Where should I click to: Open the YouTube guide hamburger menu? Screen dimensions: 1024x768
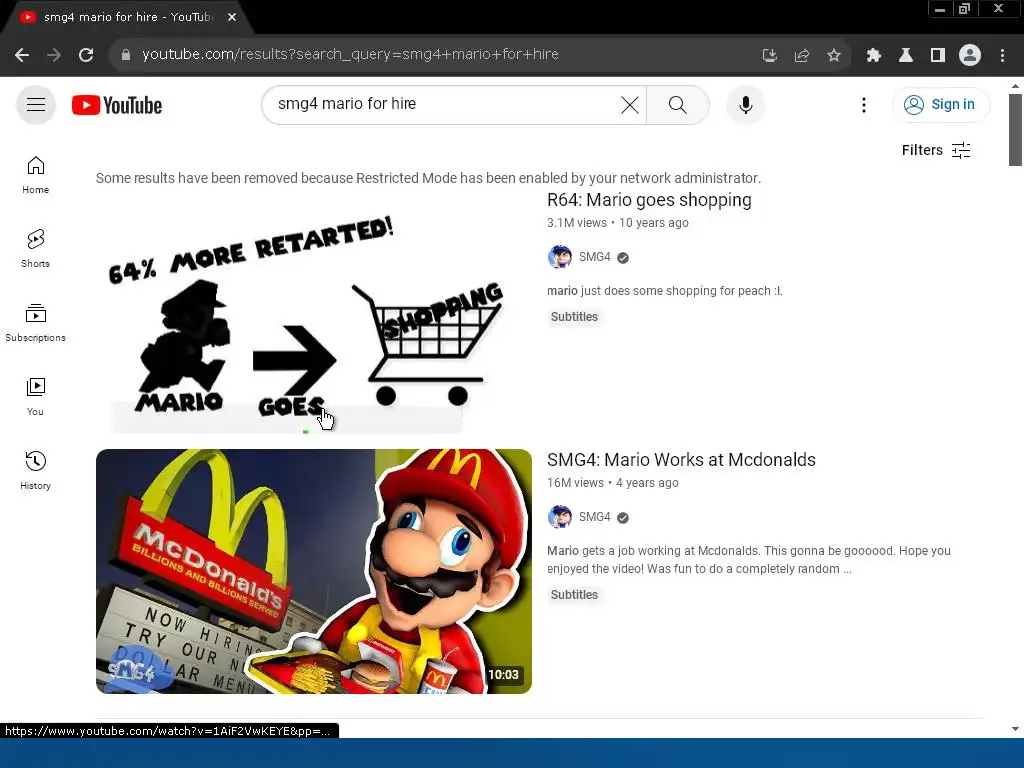(36, 104)
